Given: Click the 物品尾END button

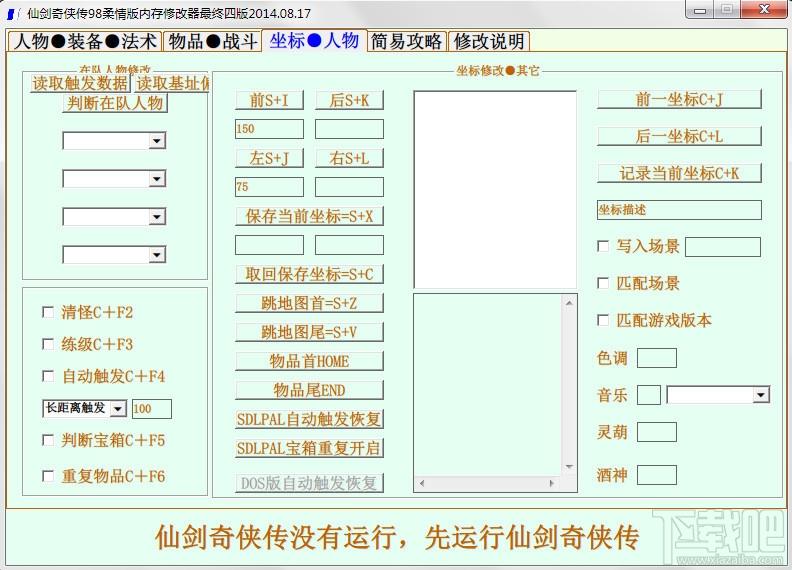Looking at the screenshot, I should coord(309,390).
